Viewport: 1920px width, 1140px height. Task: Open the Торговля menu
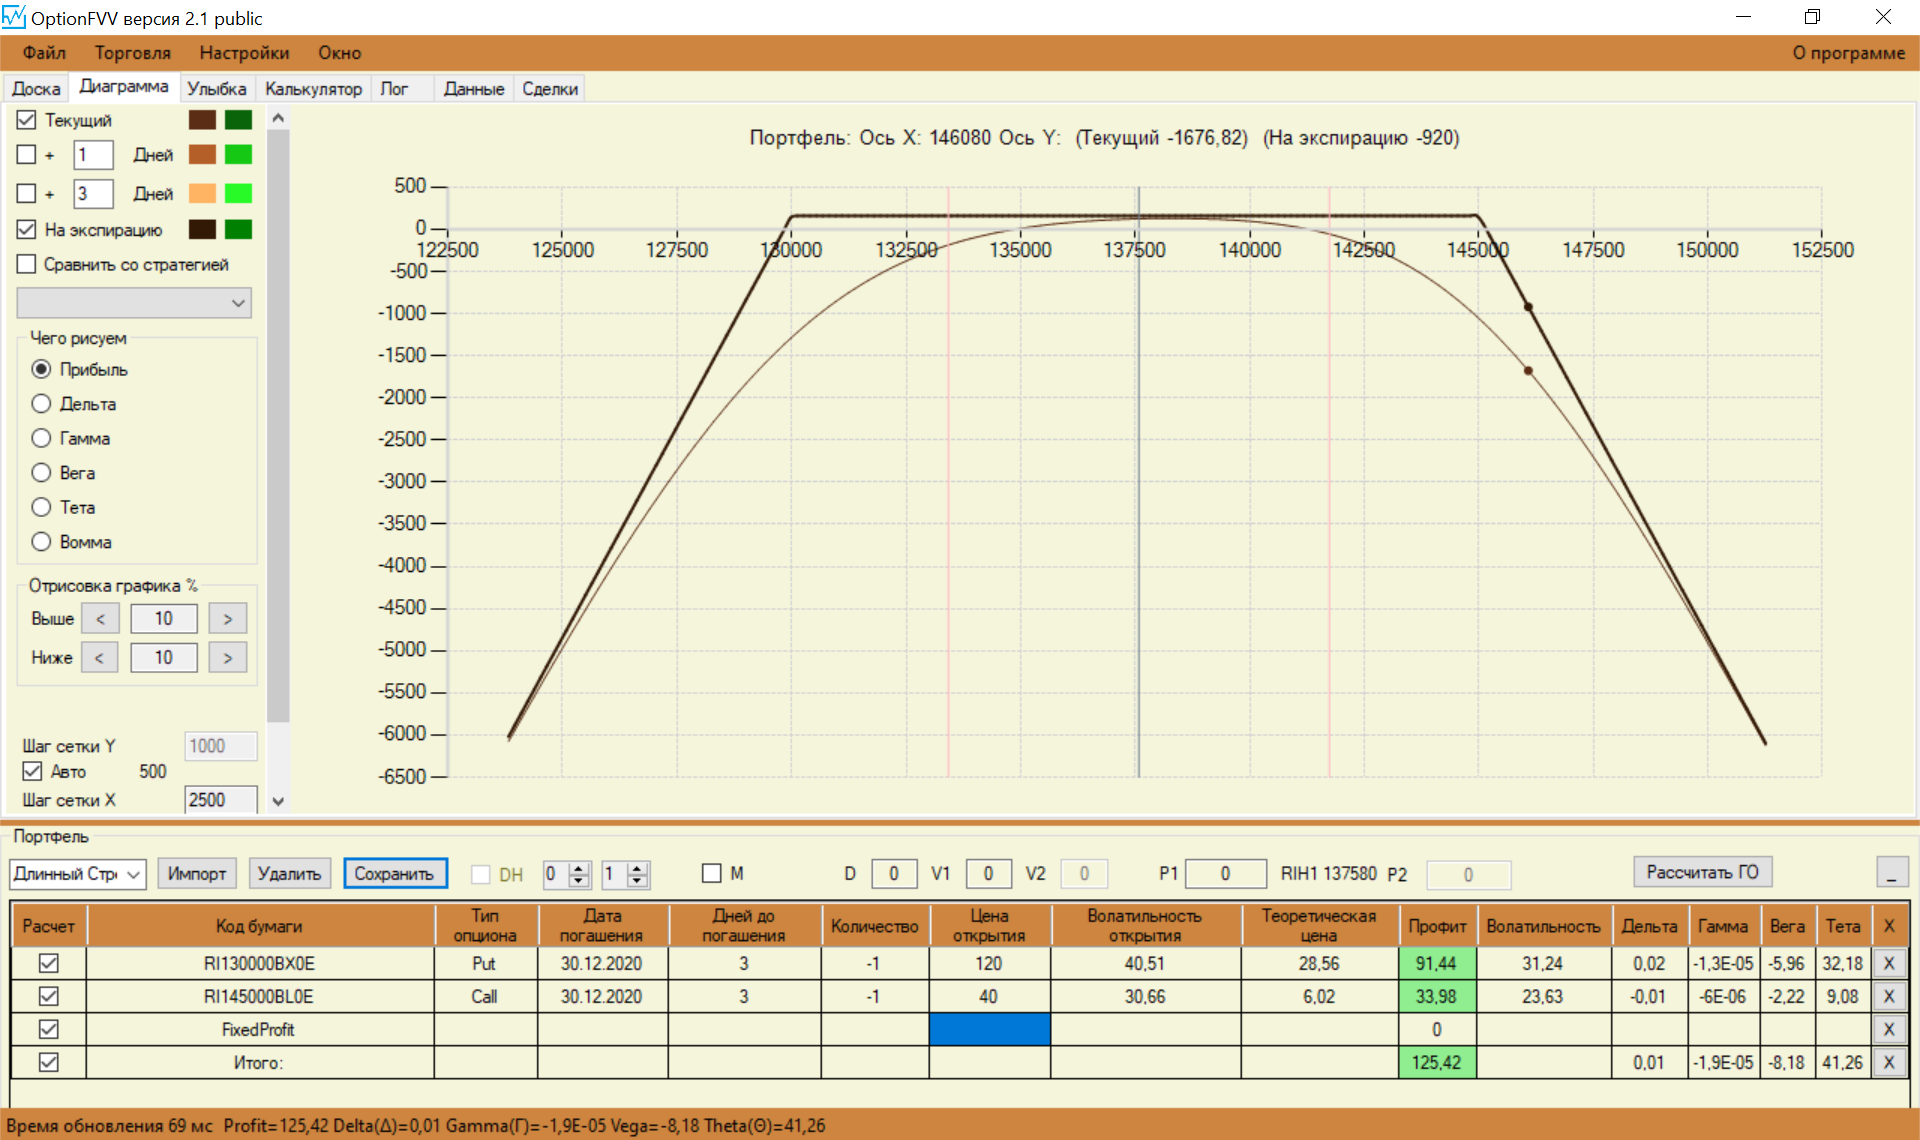click(x=132, y=53)
